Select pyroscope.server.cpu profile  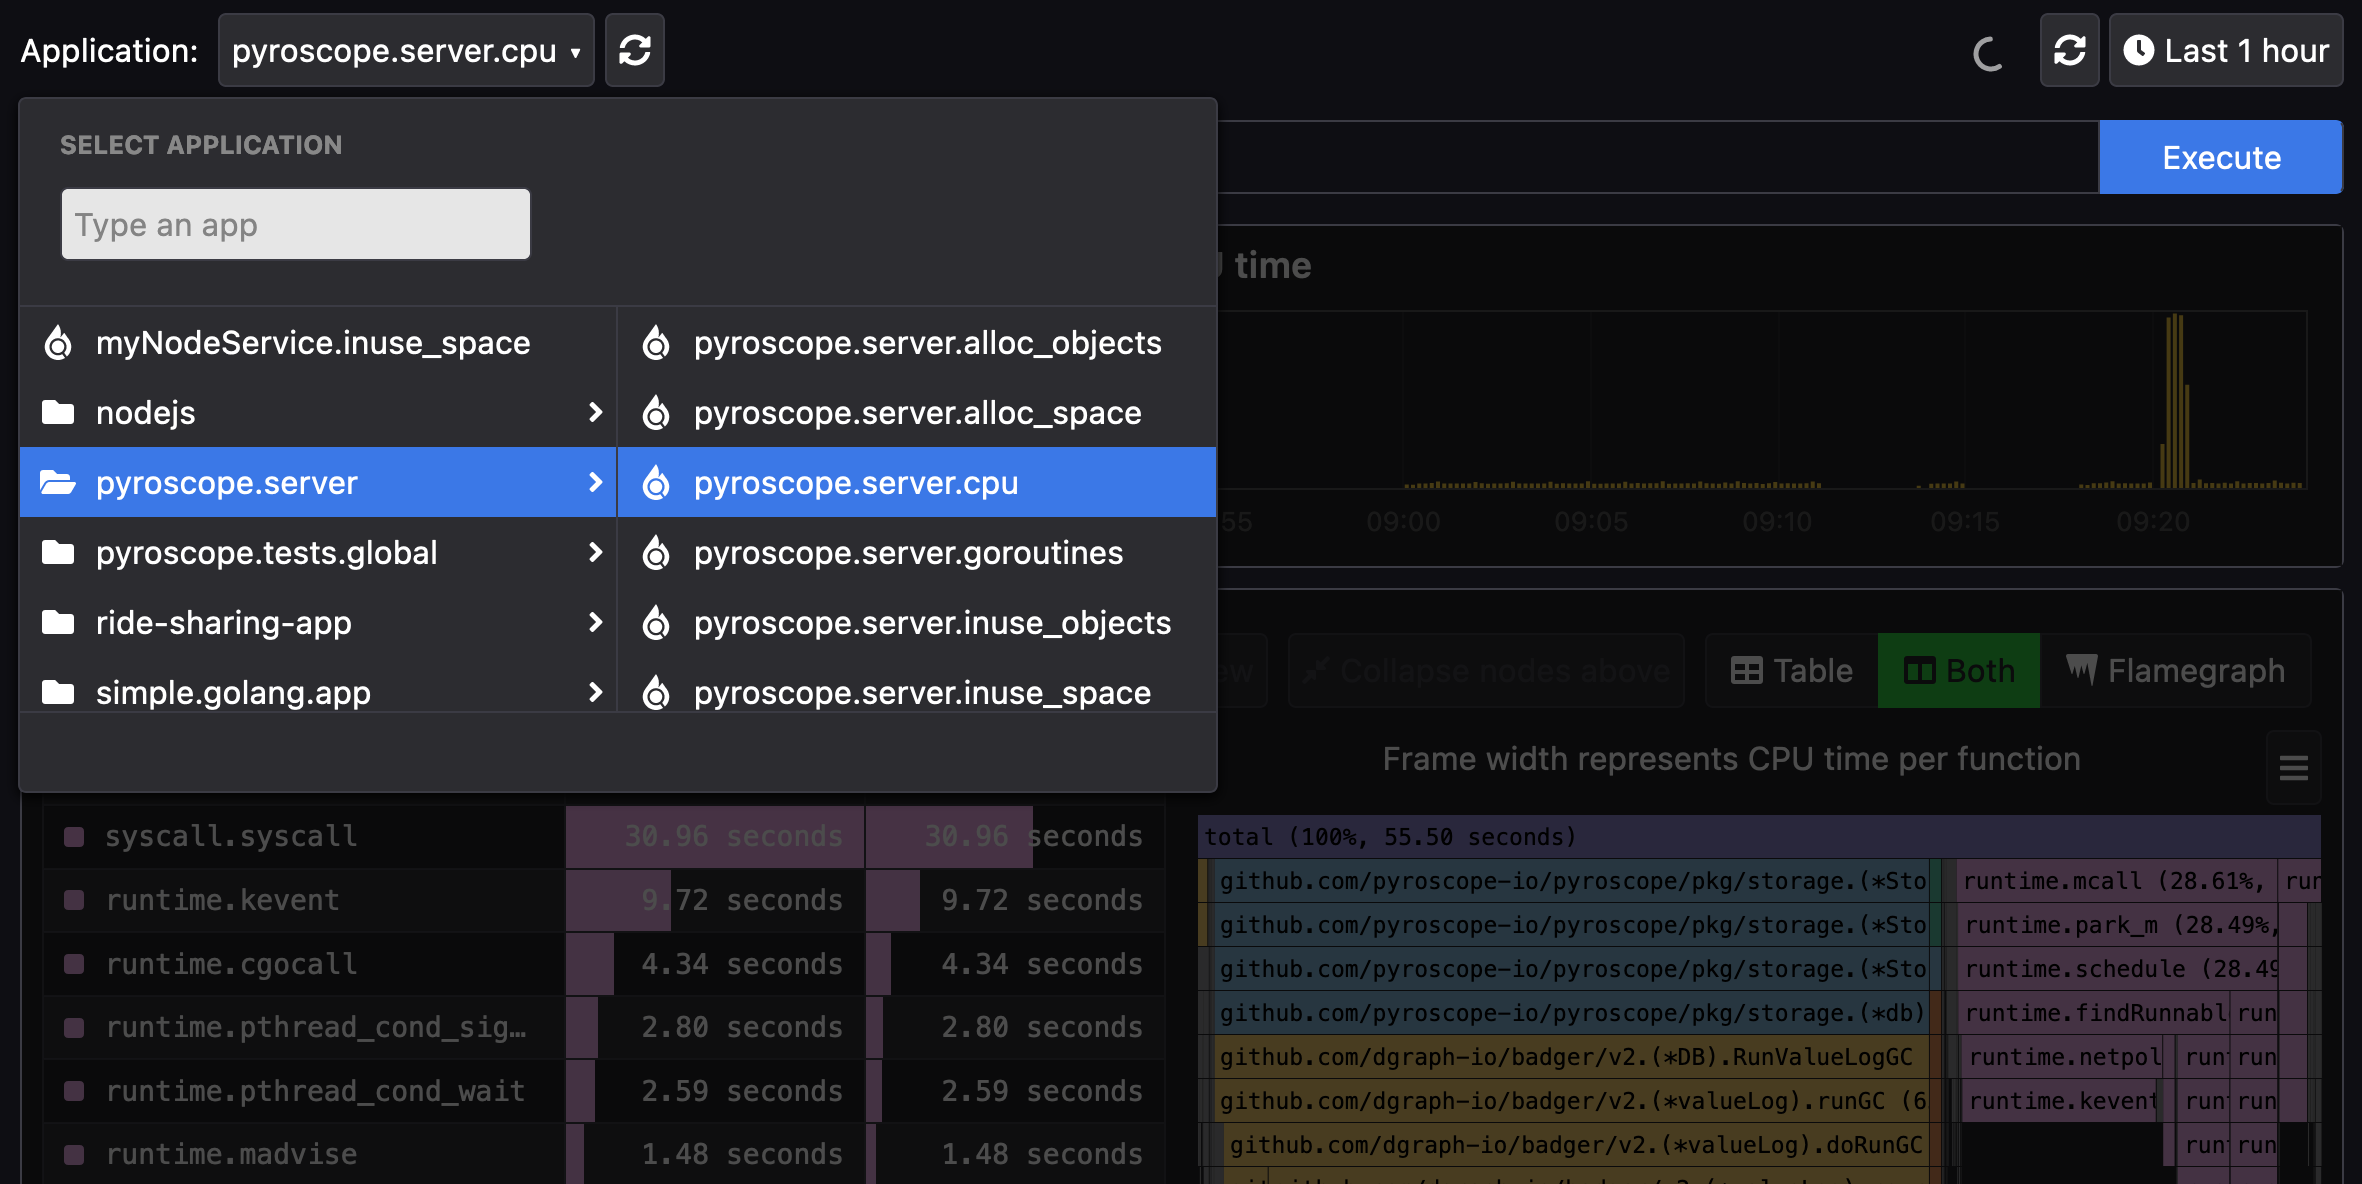pos(917,482)
